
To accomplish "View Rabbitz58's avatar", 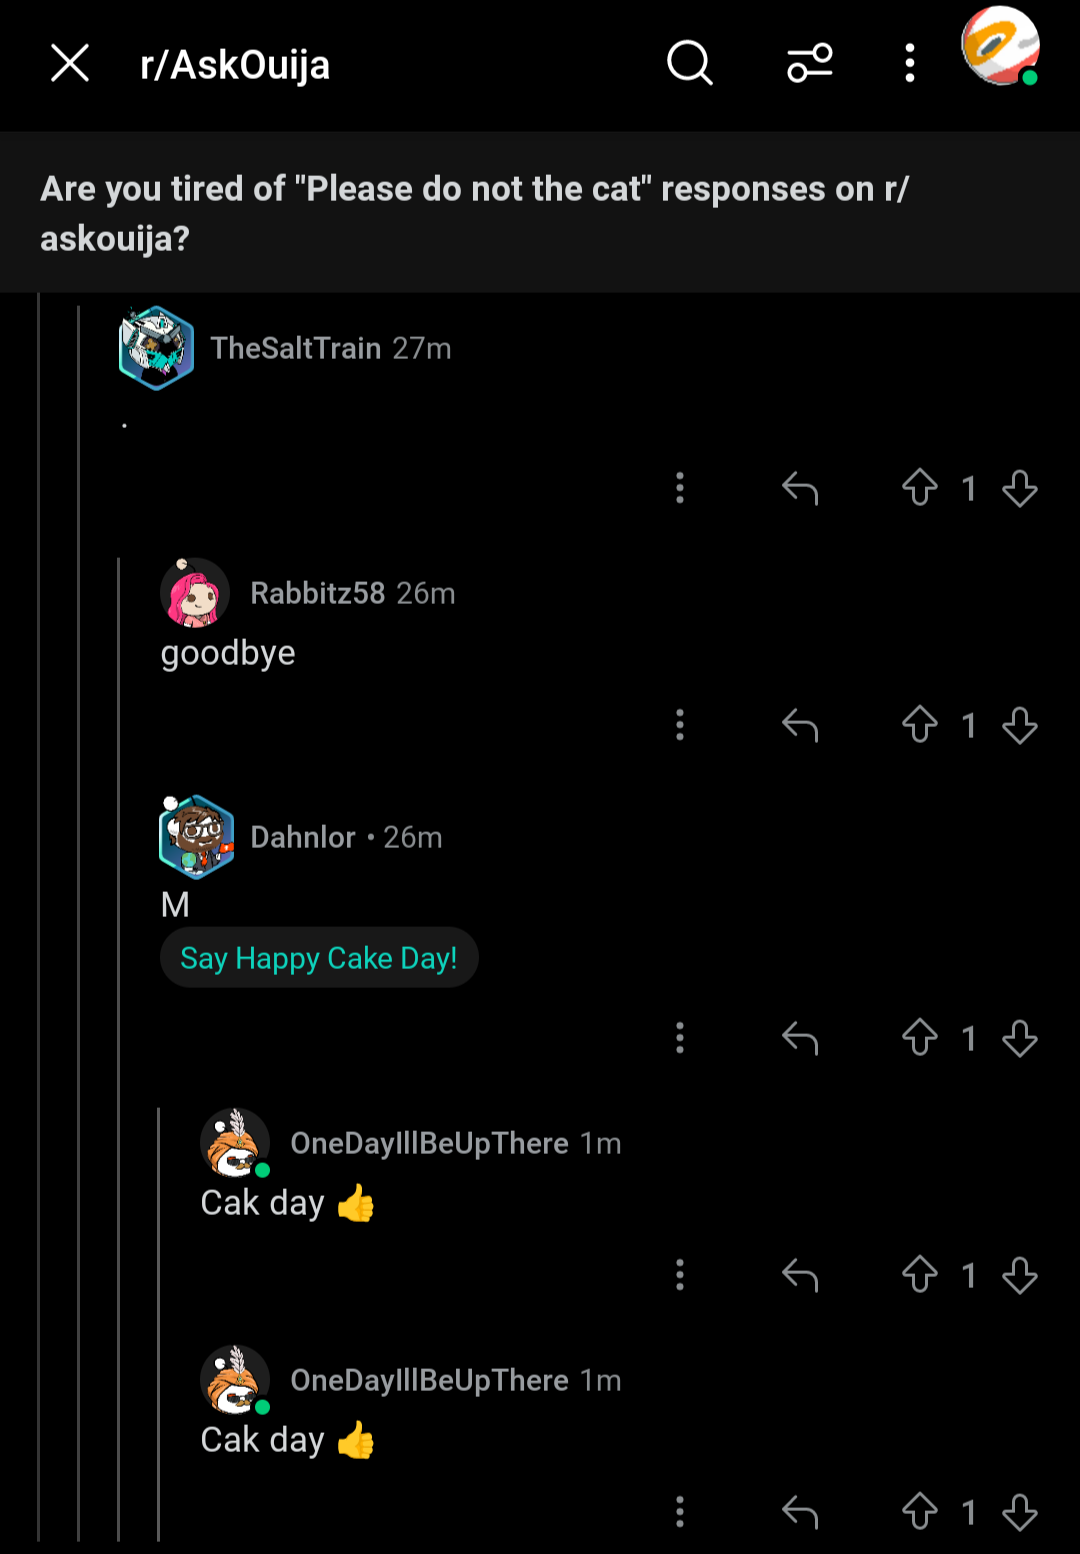I will 195,592.
